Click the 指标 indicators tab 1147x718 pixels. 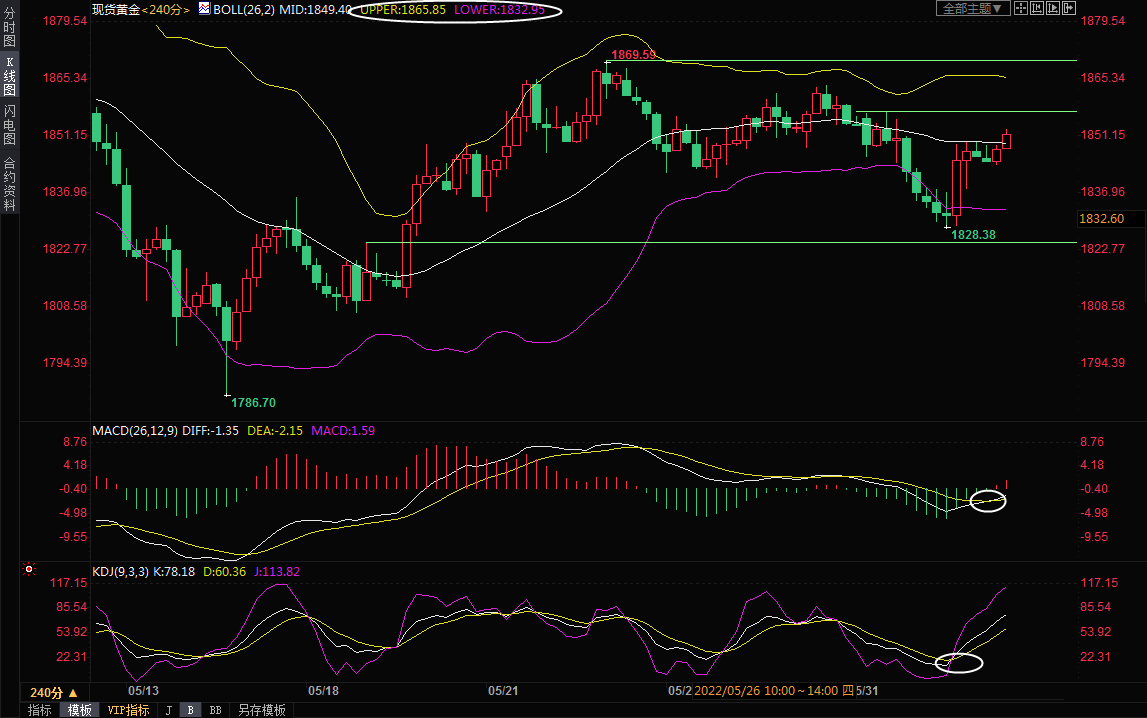click(40, 710)
